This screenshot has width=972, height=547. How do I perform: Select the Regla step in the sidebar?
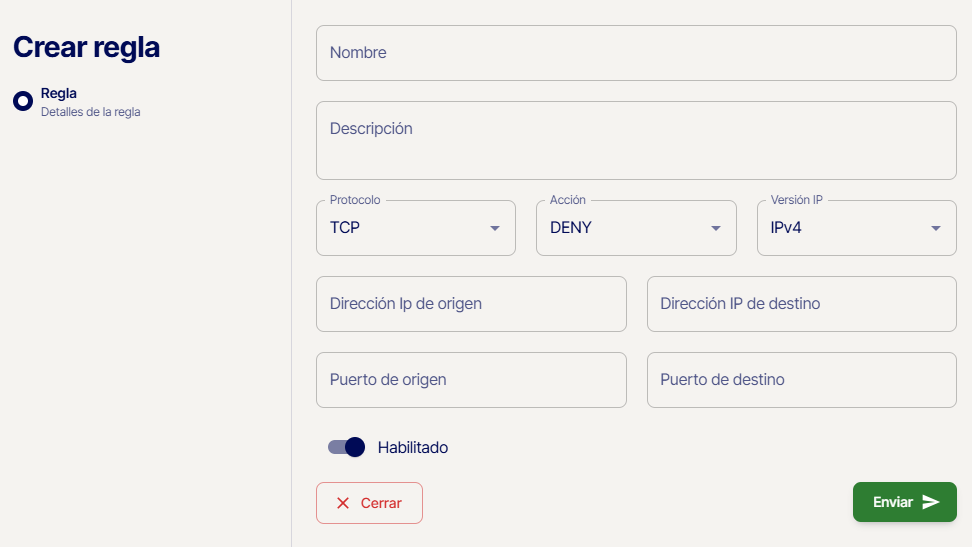click(x=59, y=93)
